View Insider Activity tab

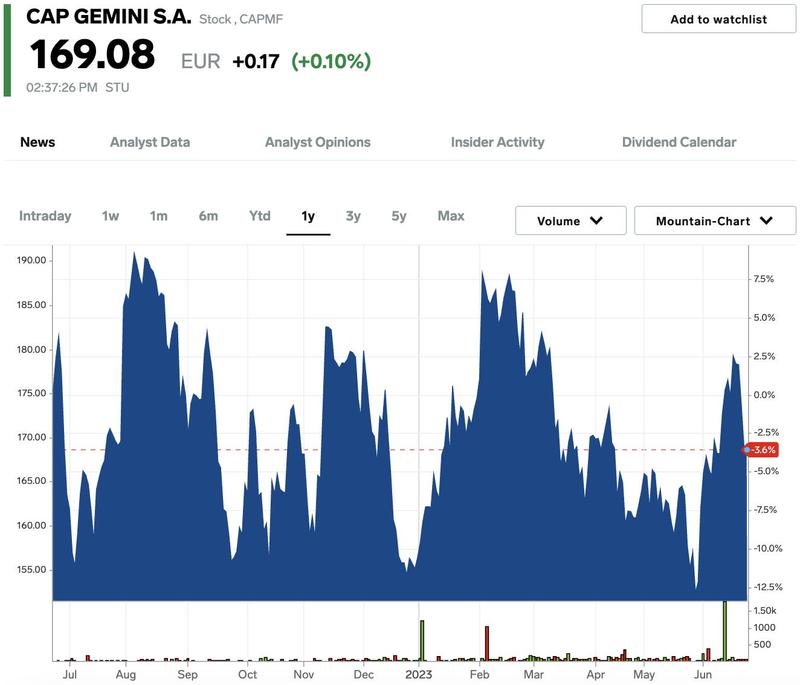(497, 142)
